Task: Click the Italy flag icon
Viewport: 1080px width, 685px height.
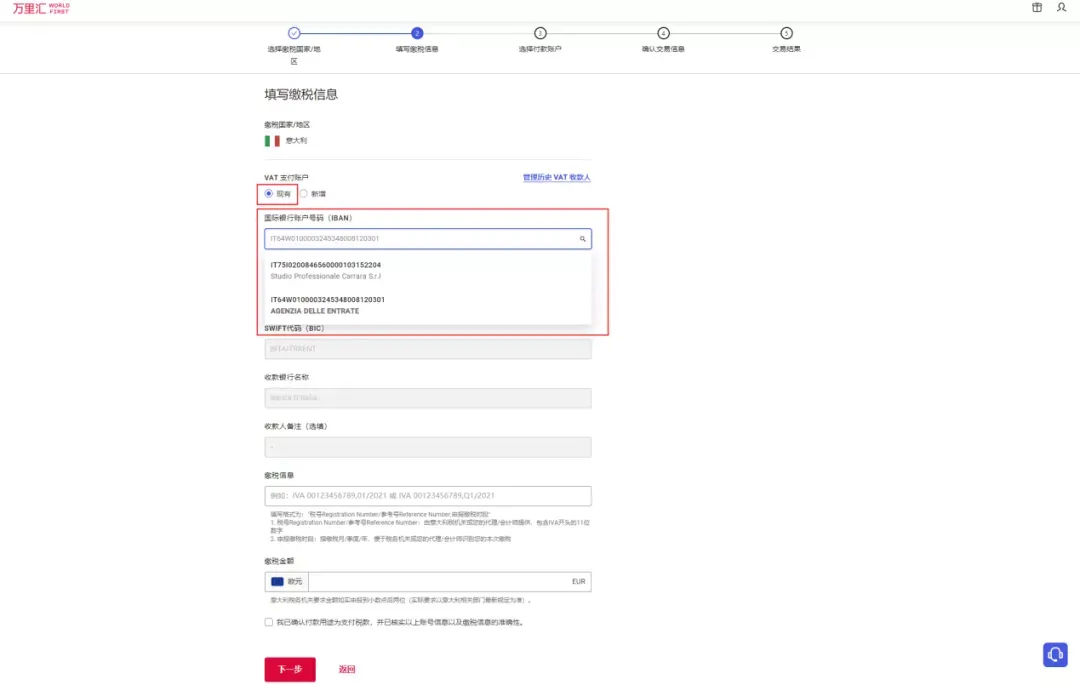Action: [272, 141]
